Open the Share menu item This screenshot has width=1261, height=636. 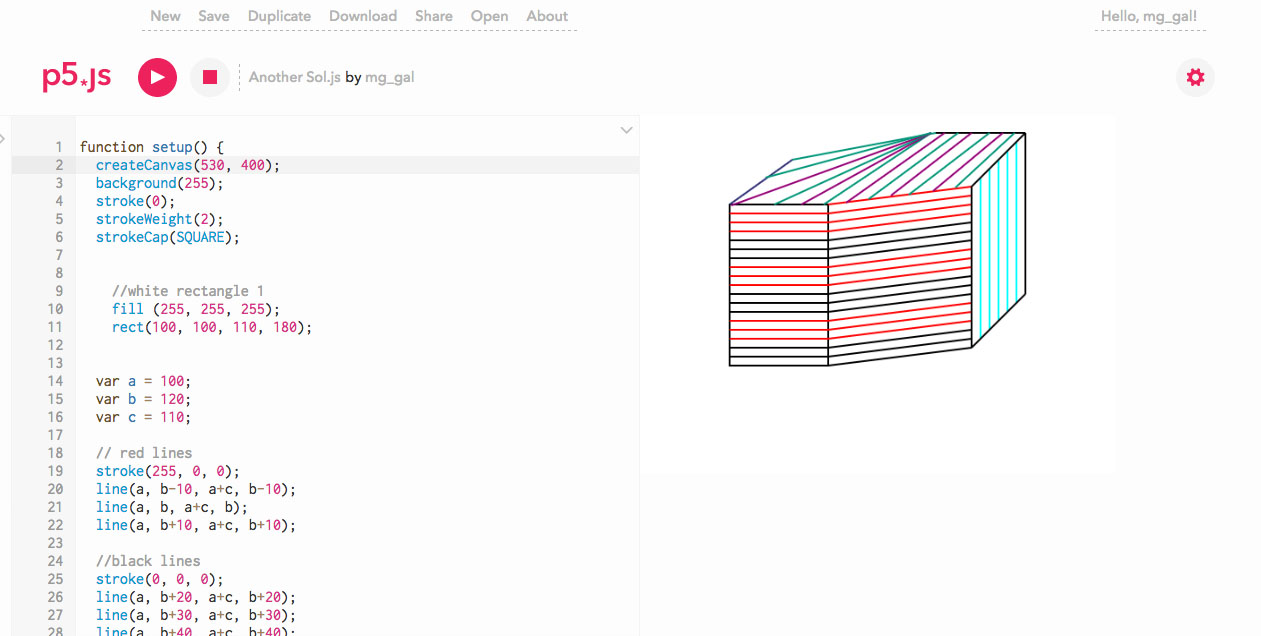(x=434, y=16)
